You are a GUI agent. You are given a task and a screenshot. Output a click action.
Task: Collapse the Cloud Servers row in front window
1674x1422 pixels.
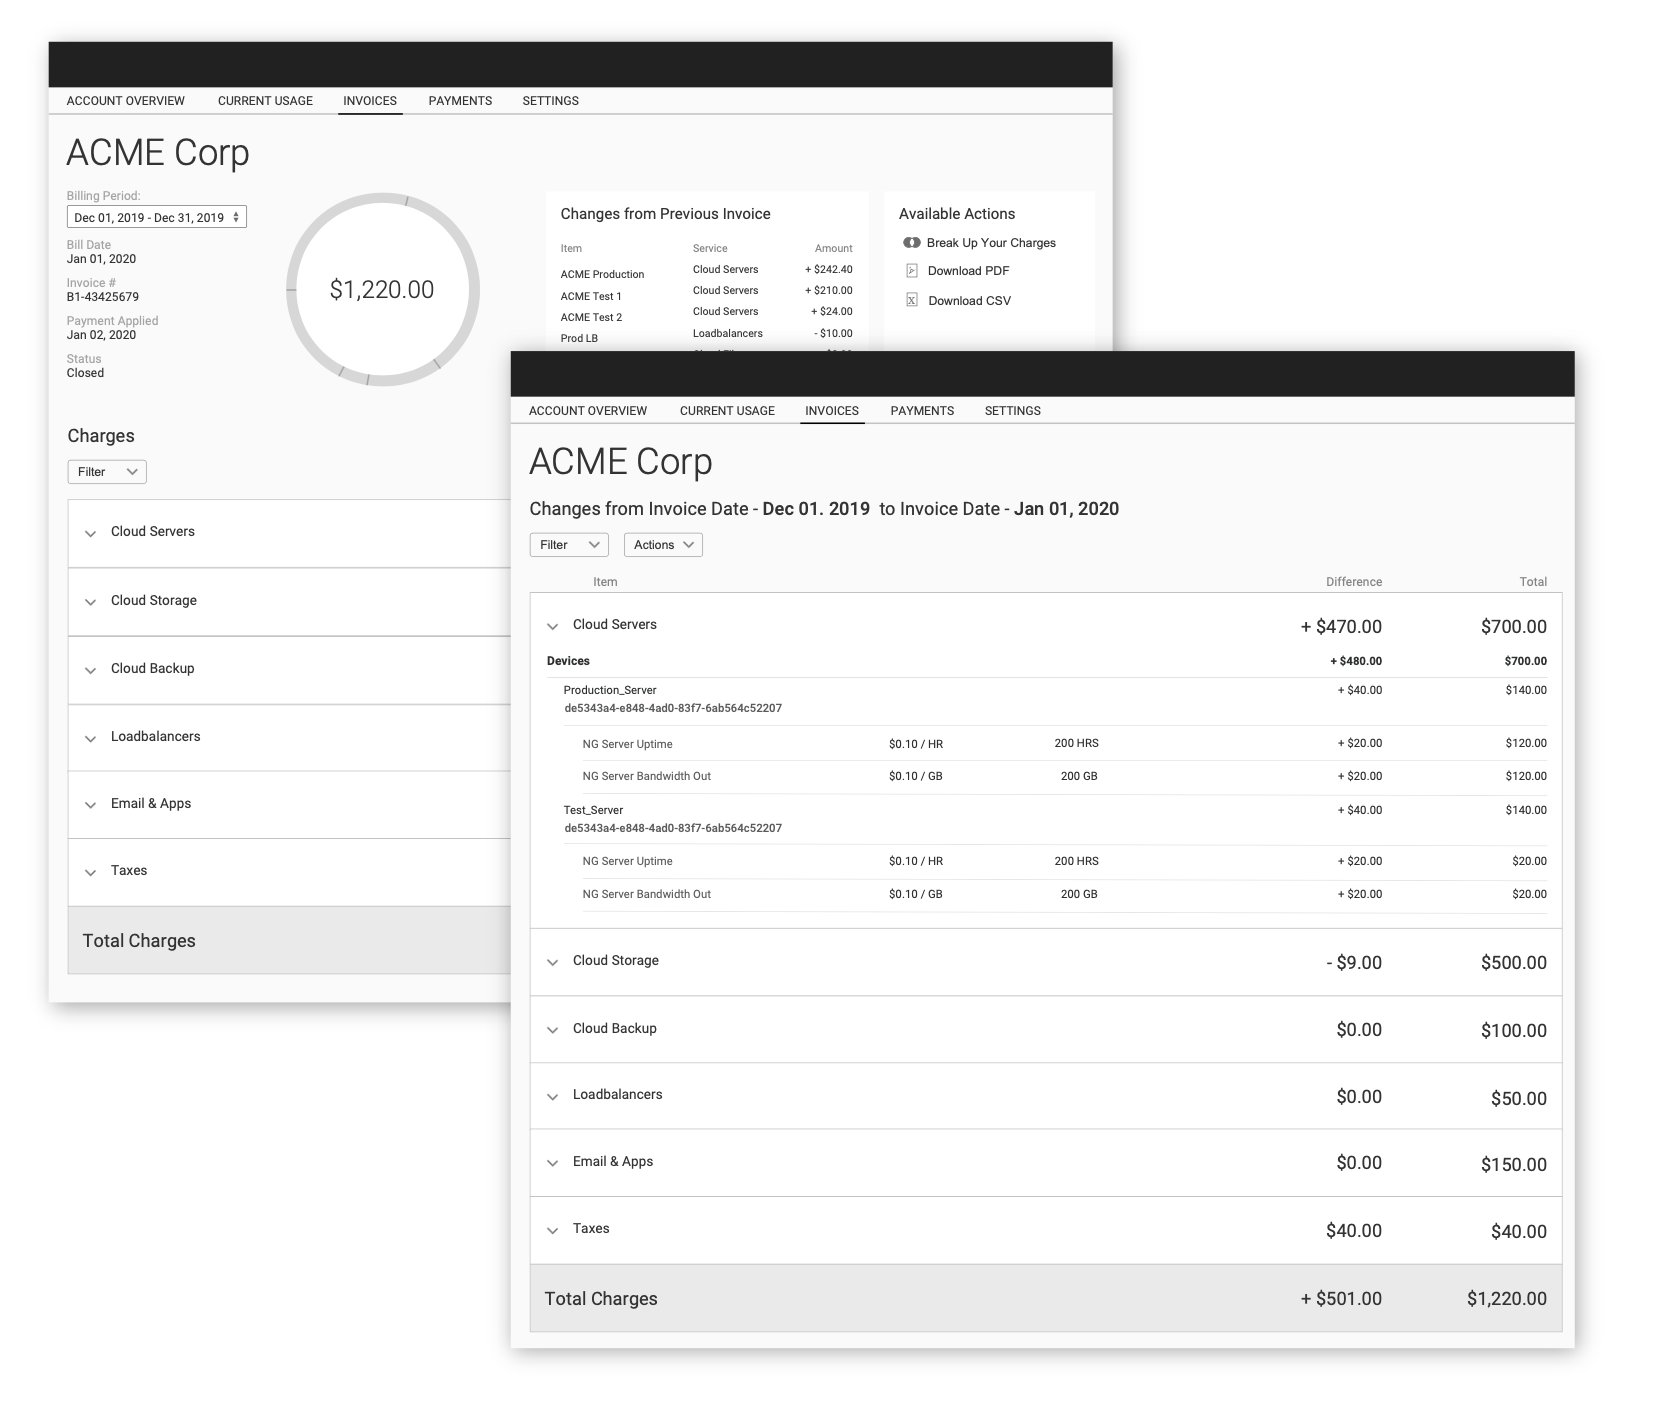click(552, 626)
